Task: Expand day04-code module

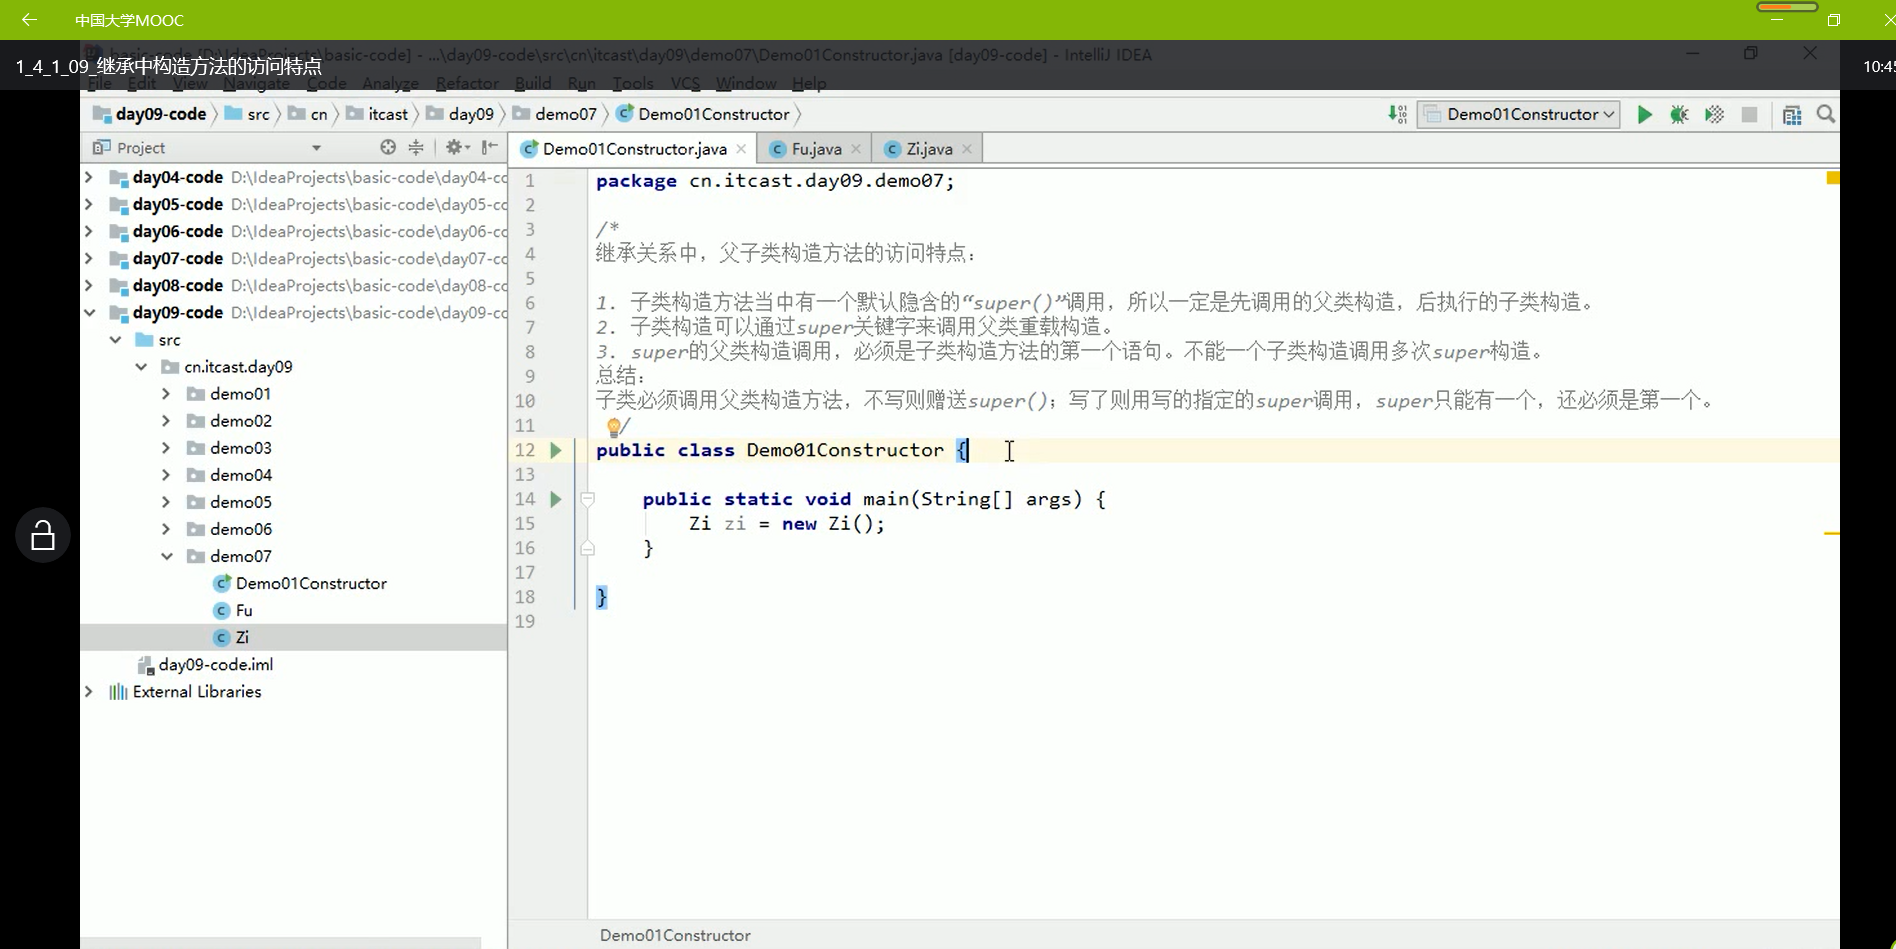Action: point(89,177)
